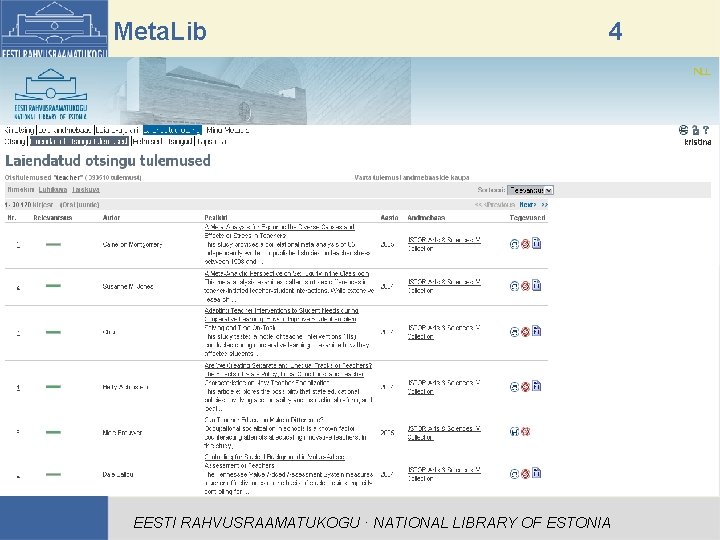Open the Leia andmebaas menu tab
Image resolution: width=720 pixels, height=540 pixels.
coord(65,130)
